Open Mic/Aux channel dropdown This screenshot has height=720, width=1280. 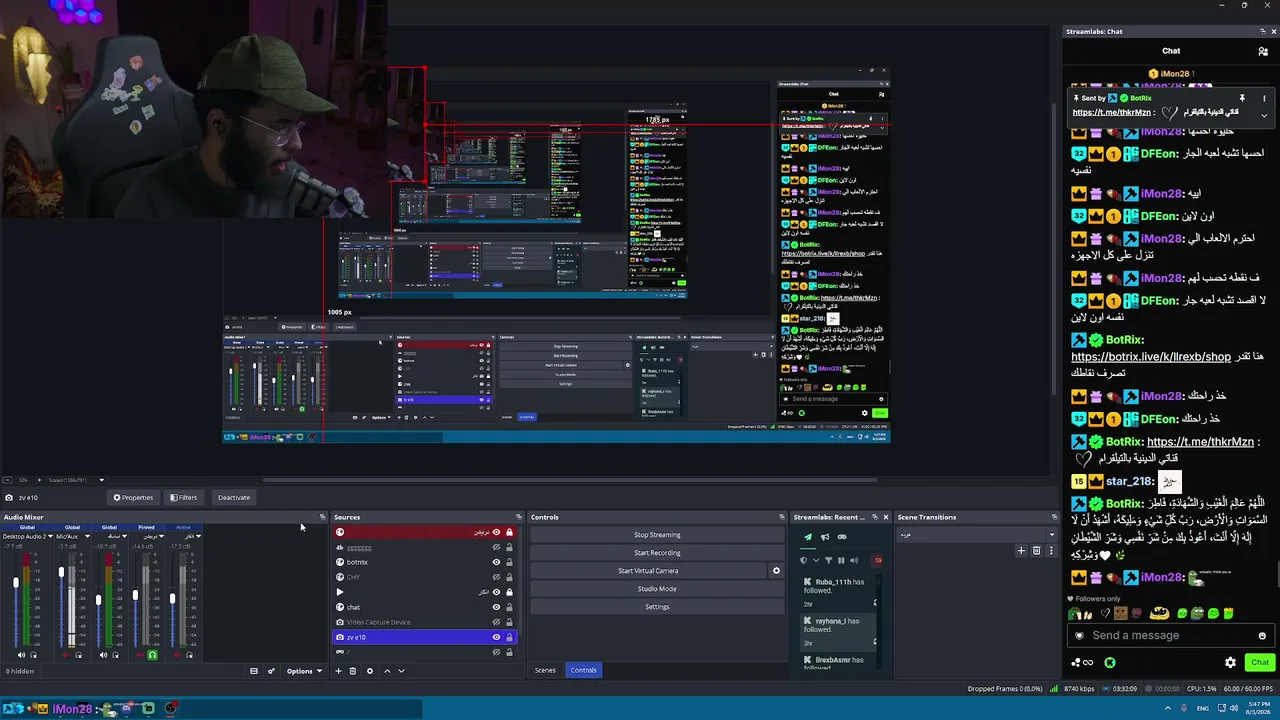87,537
